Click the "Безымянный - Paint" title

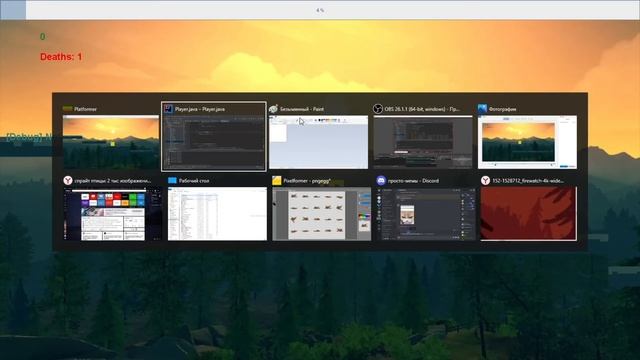click(x=302, y=109)
